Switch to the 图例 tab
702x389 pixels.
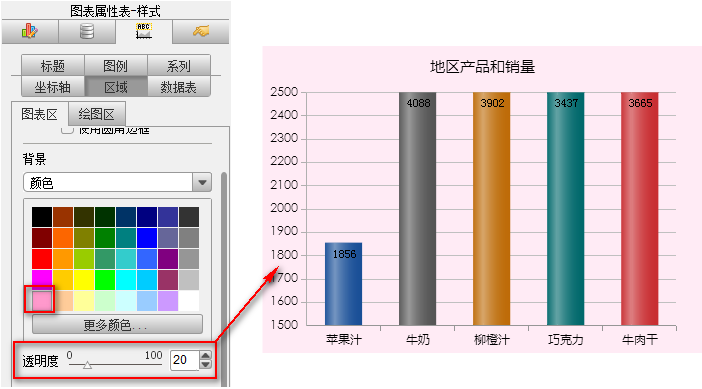pyautogui.click(x=116, y=66)
